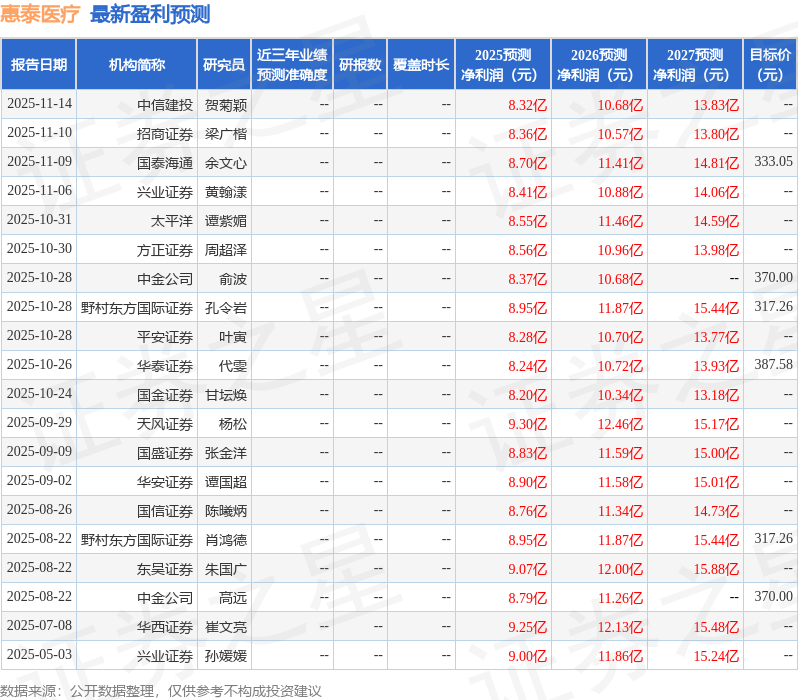Click the 13.77亿 forecast value
Screen dimensions: 798x700
coord(716,337)
